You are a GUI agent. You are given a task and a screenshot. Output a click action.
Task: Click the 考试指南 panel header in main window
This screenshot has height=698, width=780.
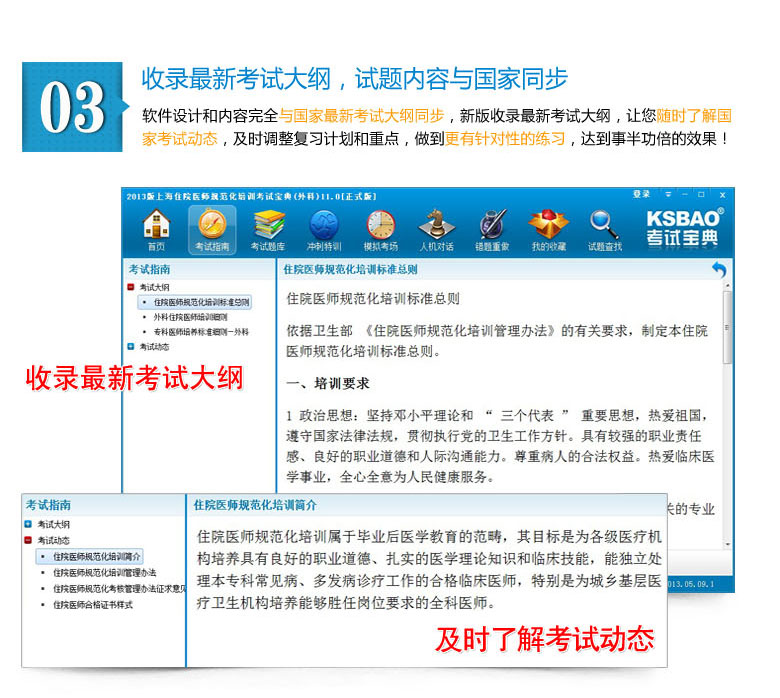point(149,270)
